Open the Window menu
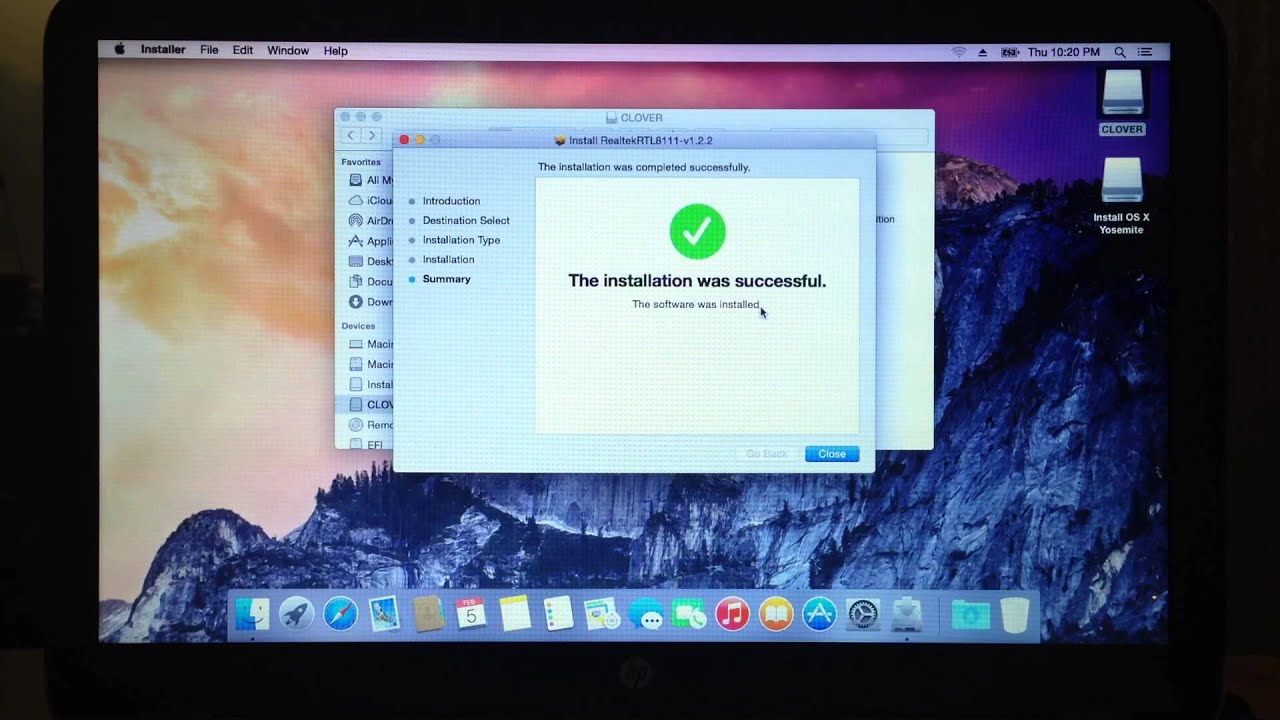 (288, 50)
